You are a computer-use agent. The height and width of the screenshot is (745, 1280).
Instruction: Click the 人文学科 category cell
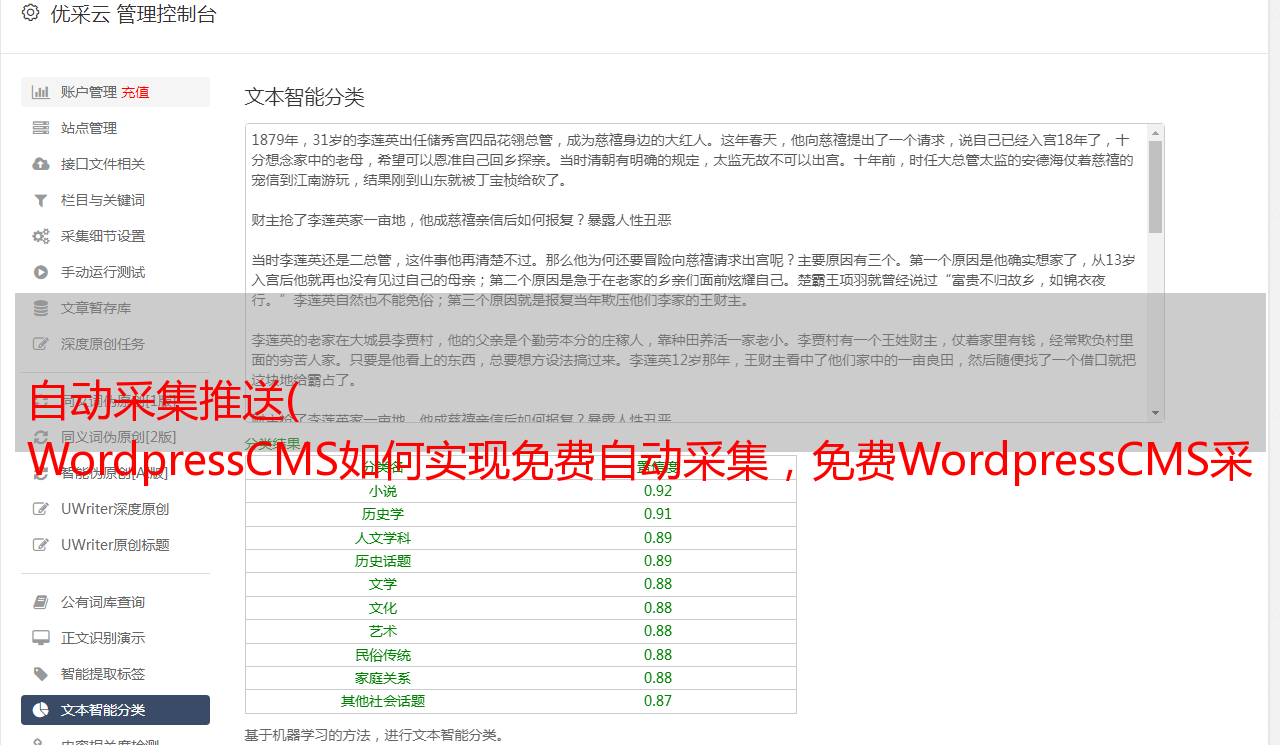click(383, 538)
